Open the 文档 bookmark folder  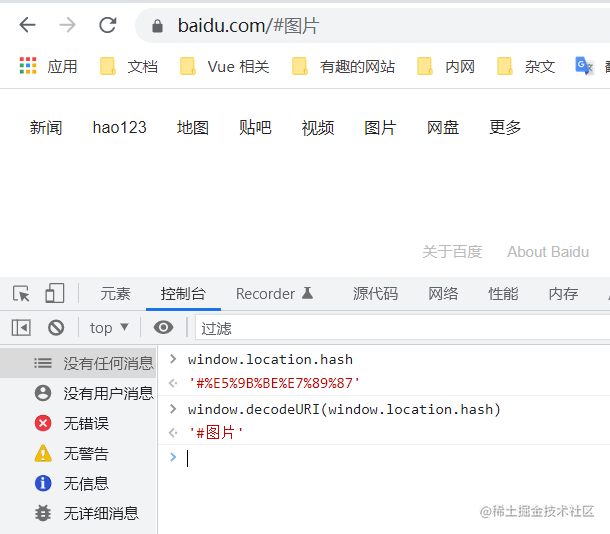(129, 66)
